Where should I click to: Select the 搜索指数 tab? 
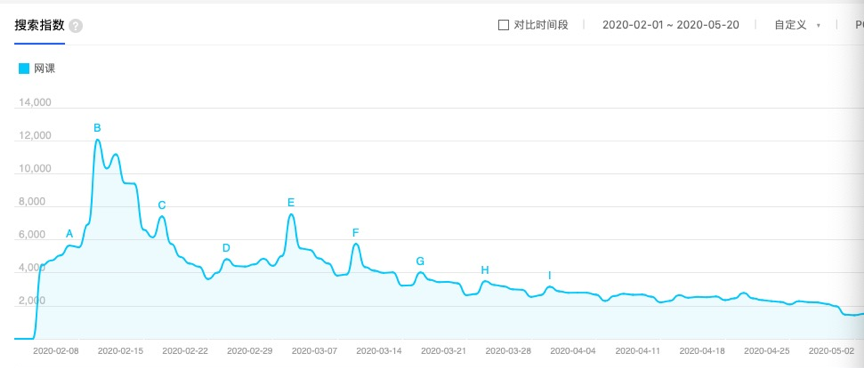pyautogui.click(x=40, y=25)
